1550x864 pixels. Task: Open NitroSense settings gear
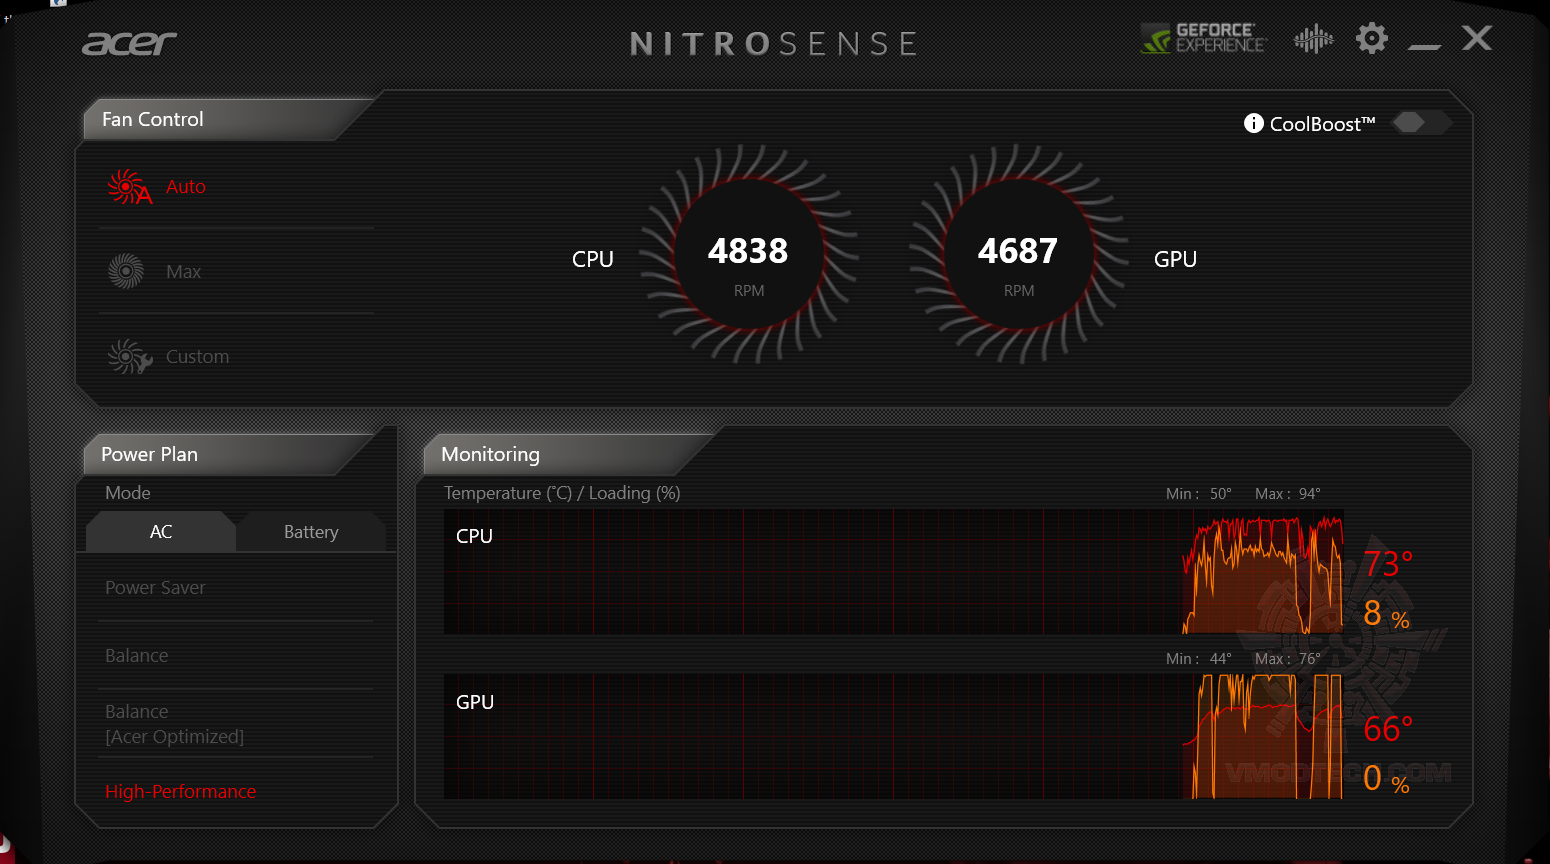pyautogui.click(x=1372, y=38)
